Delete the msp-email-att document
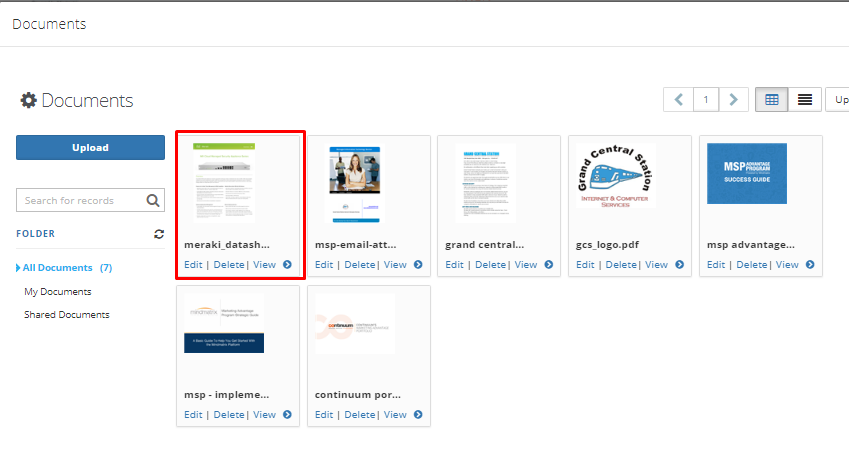Viewport: 849px width, 473px height. click(360, 265)
